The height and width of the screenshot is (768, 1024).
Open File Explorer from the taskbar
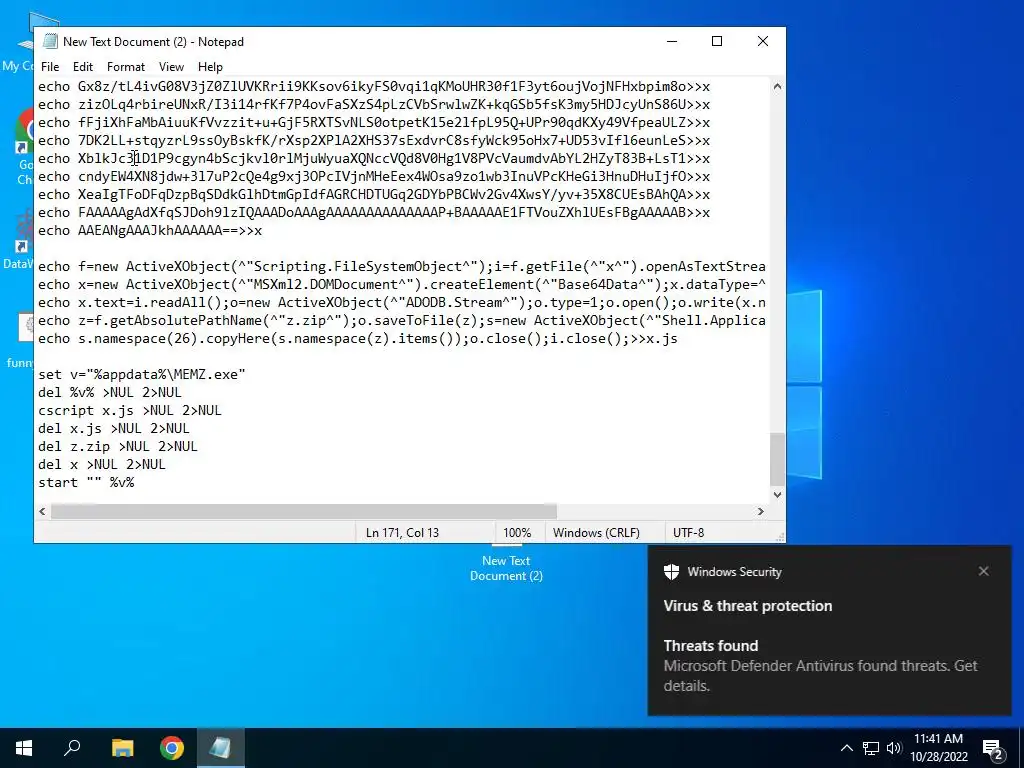(122, 748)
